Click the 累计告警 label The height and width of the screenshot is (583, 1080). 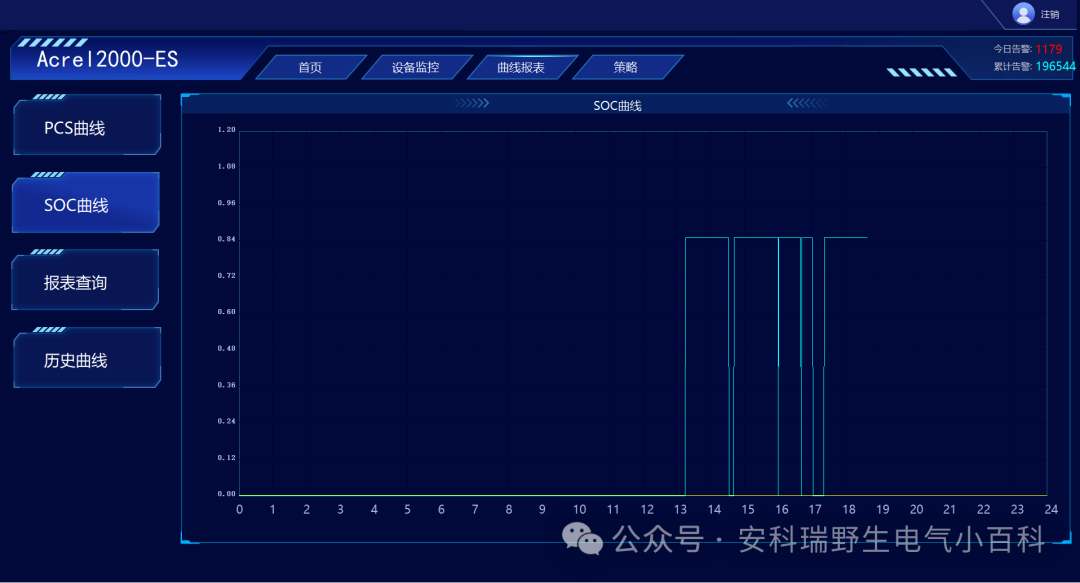coord(1012,66)
